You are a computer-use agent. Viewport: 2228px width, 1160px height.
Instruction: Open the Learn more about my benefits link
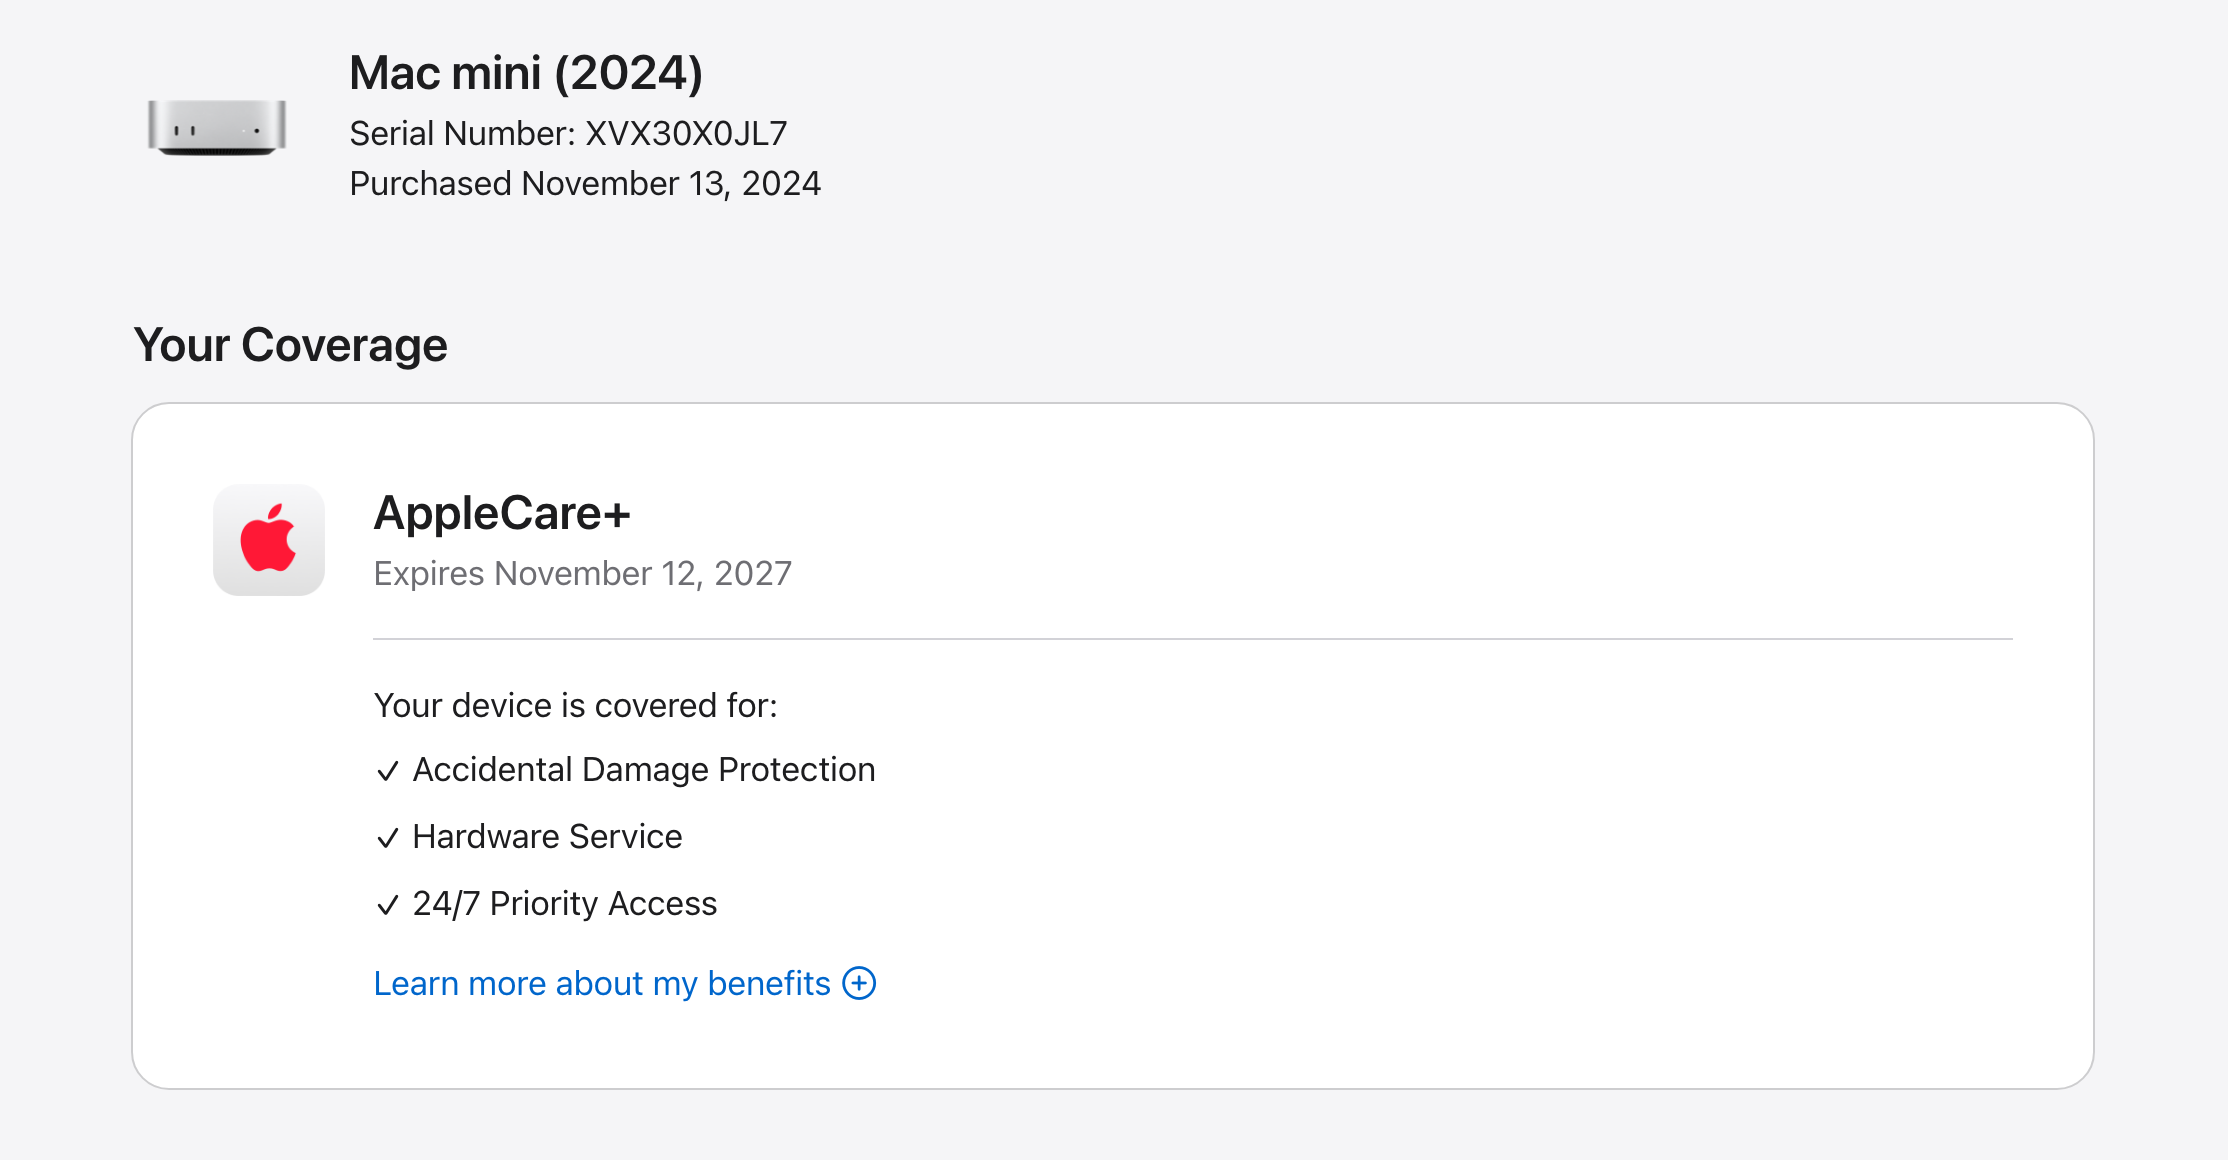point(602,984)
